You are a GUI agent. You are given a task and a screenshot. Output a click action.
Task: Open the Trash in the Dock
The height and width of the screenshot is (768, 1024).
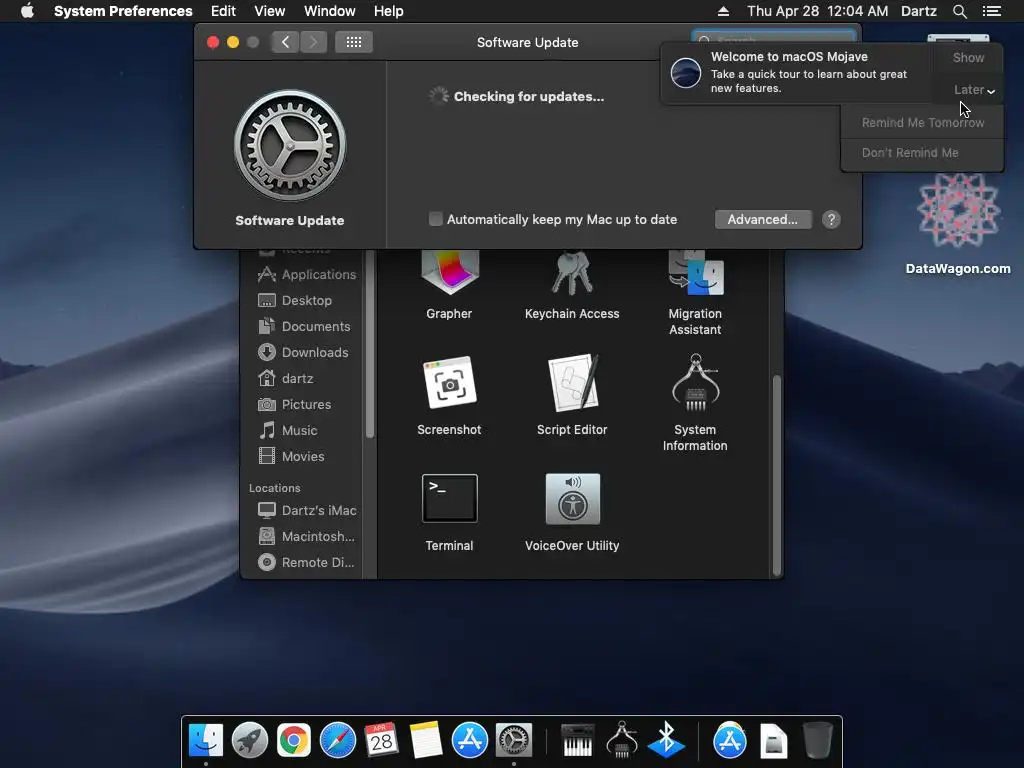pyautogui.click(x=817, y=741)
